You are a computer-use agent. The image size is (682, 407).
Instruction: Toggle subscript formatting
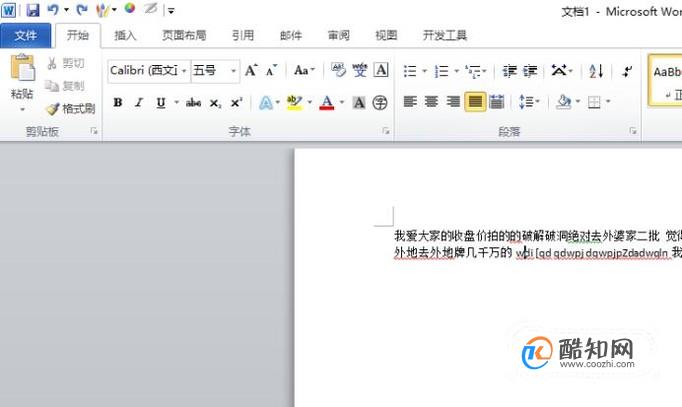215,103
